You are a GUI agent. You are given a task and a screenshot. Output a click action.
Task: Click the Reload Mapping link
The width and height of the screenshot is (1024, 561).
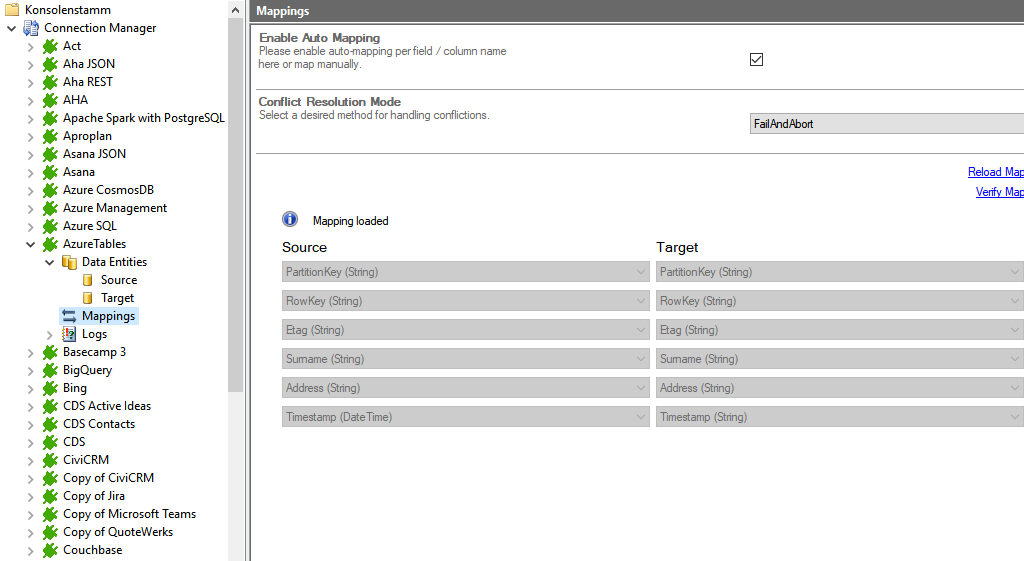995,172
